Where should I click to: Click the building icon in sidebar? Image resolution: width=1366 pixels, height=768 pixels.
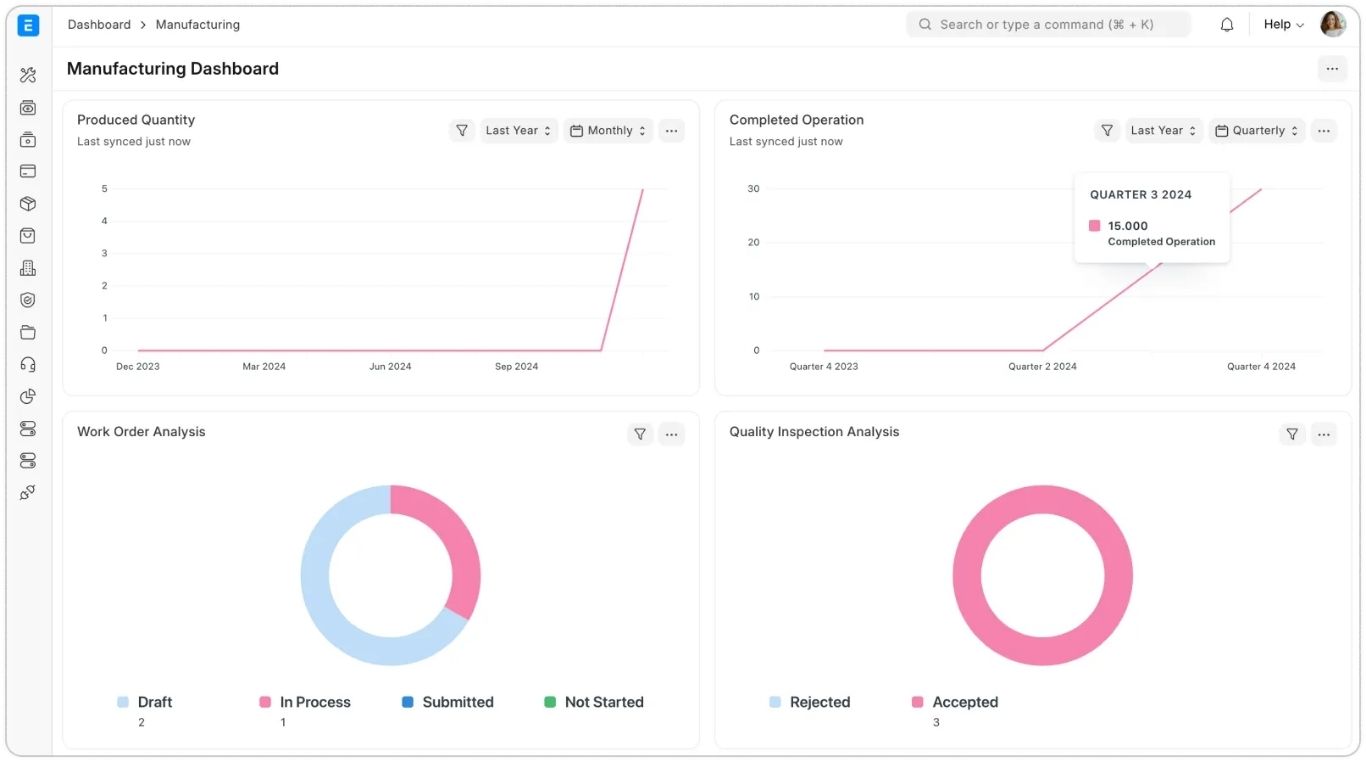[x=28, y=268]
